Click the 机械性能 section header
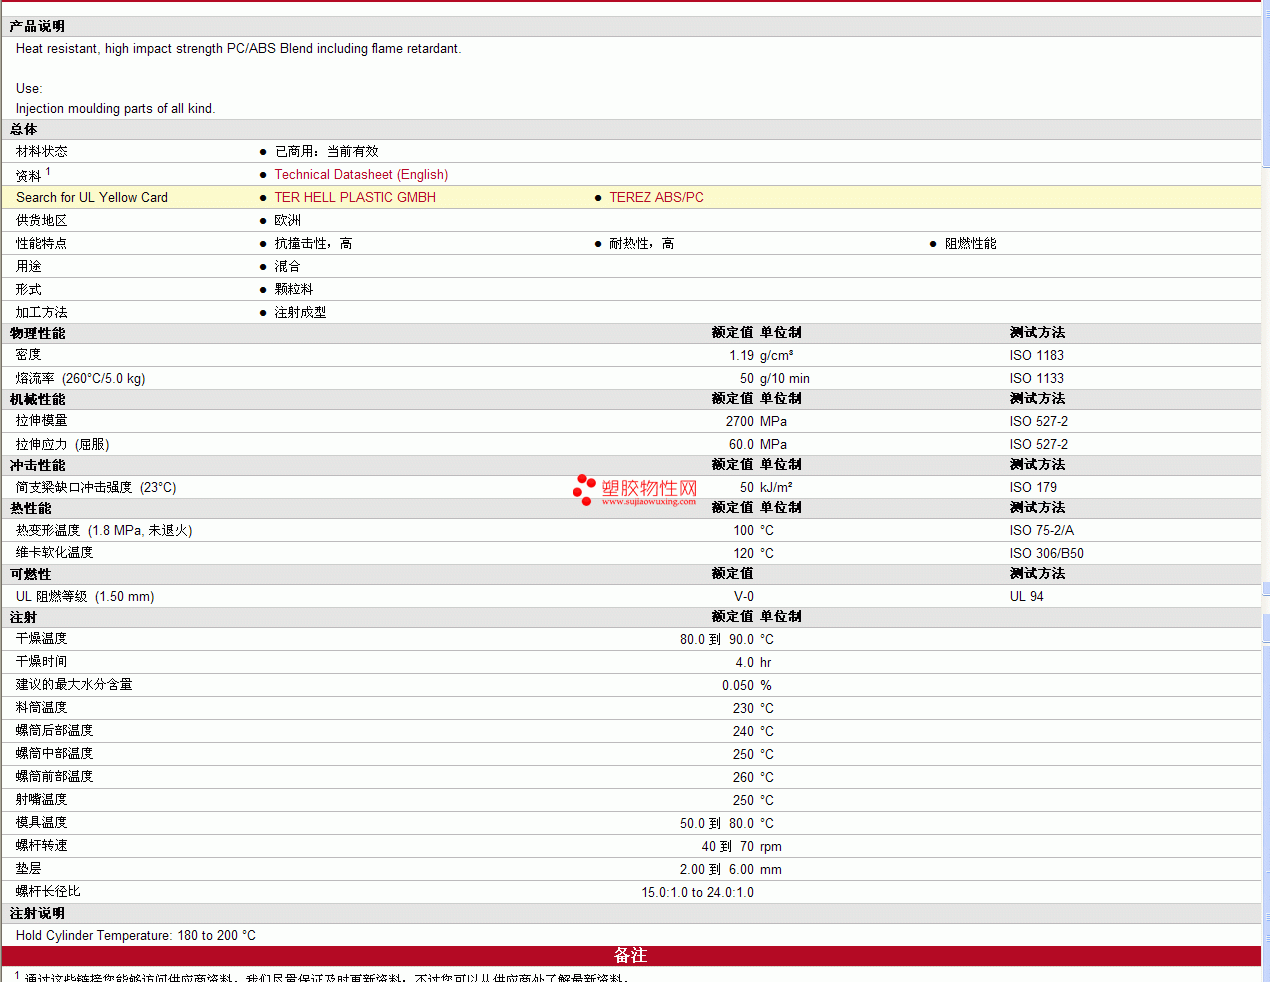Image resolution: width=1270 pixels, height=982 pixels. [x=37, y=400]
